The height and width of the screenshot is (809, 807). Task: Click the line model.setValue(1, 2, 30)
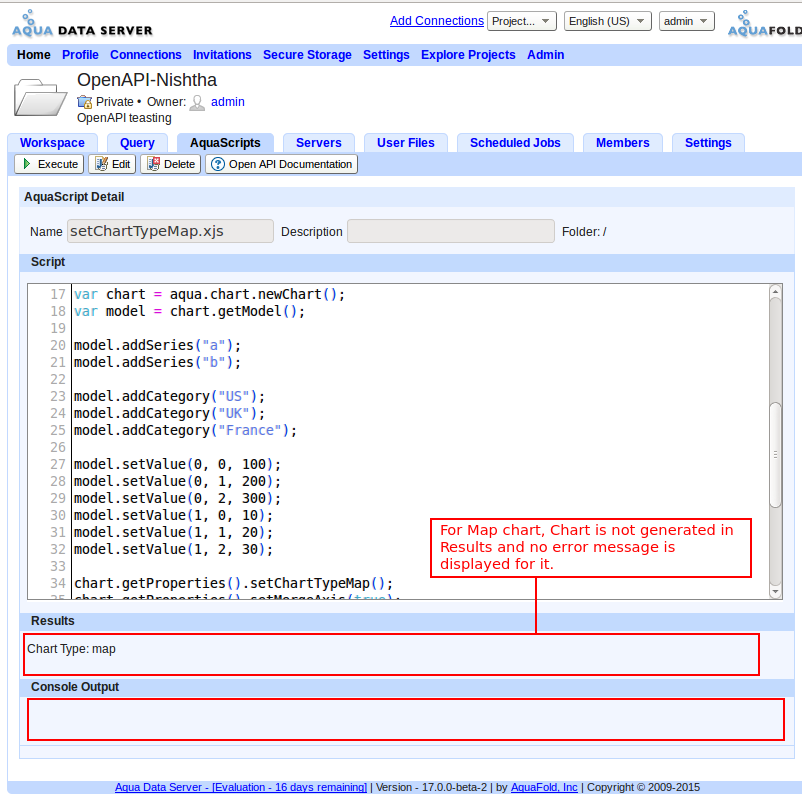click(x=173, y=550)
